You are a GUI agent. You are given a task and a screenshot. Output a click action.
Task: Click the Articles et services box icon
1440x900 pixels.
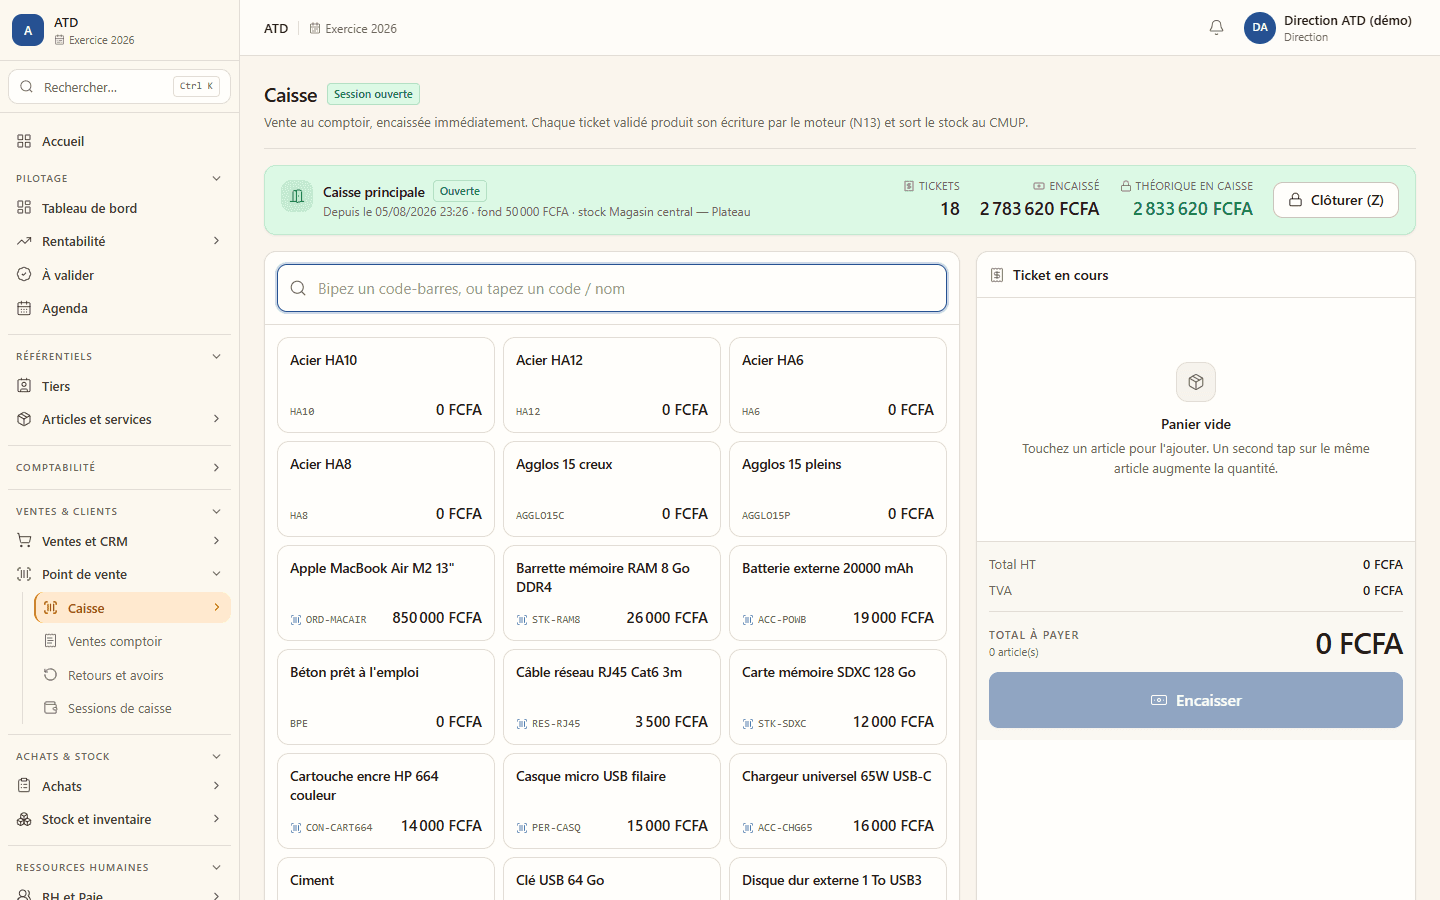point(24,419)
